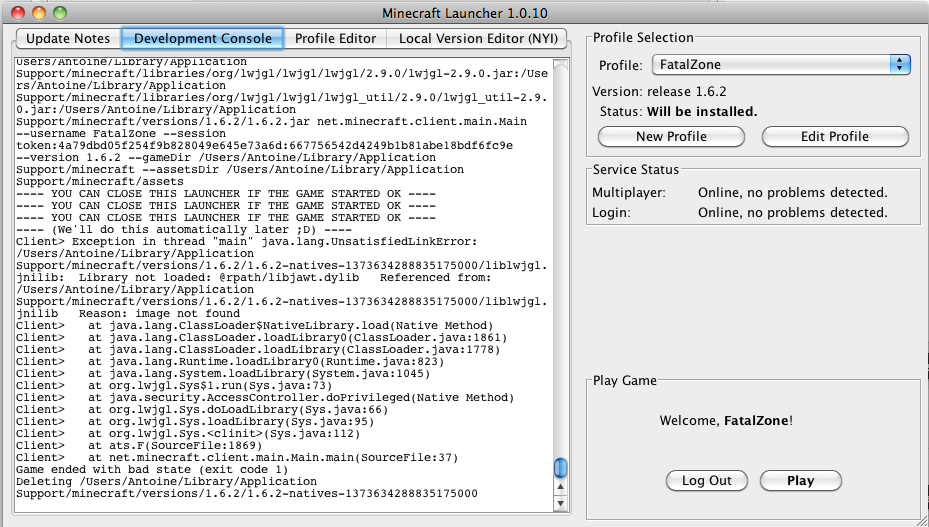The width and height of the screenshot is (929, 527).
Task: Click the session token line in console
Action: pos(264,146)
